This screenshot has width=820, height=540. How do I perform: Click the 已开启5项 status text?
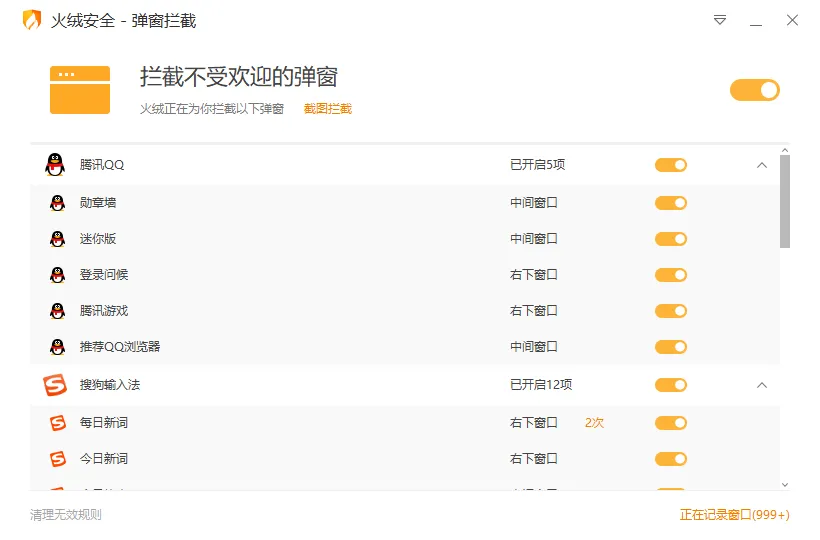(538, 165)
